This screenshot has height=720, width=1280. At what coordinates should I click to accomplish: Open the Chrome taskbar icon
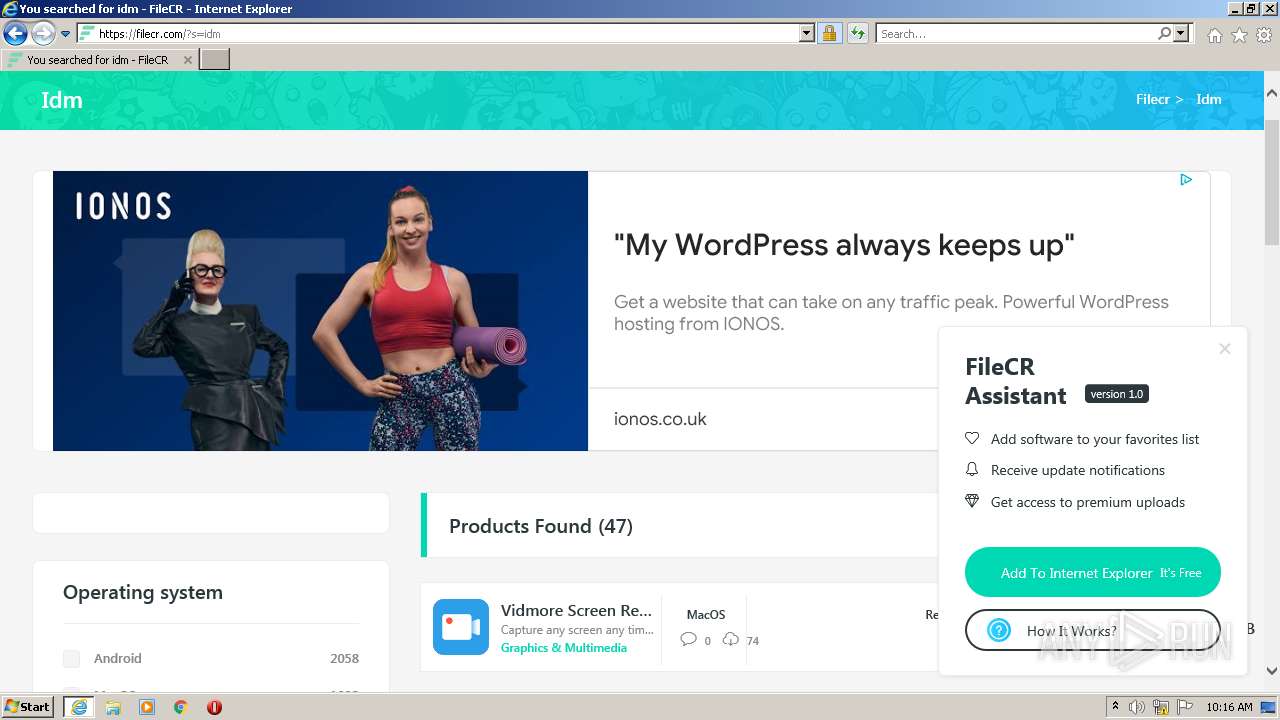point(181,707)
